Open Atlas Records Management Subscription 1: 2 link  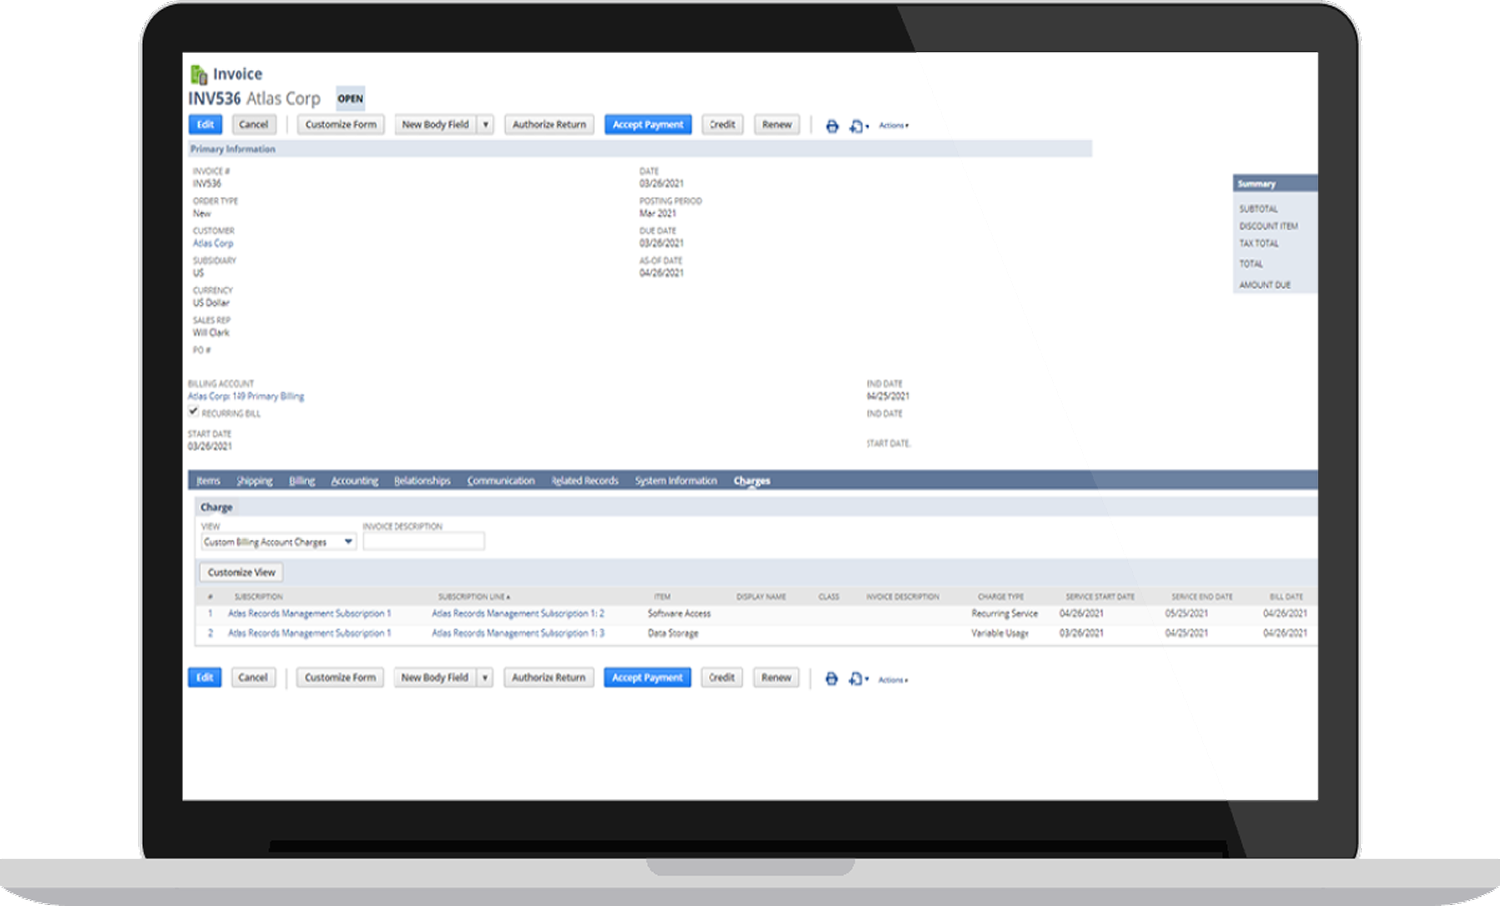(x=518, y=614)
